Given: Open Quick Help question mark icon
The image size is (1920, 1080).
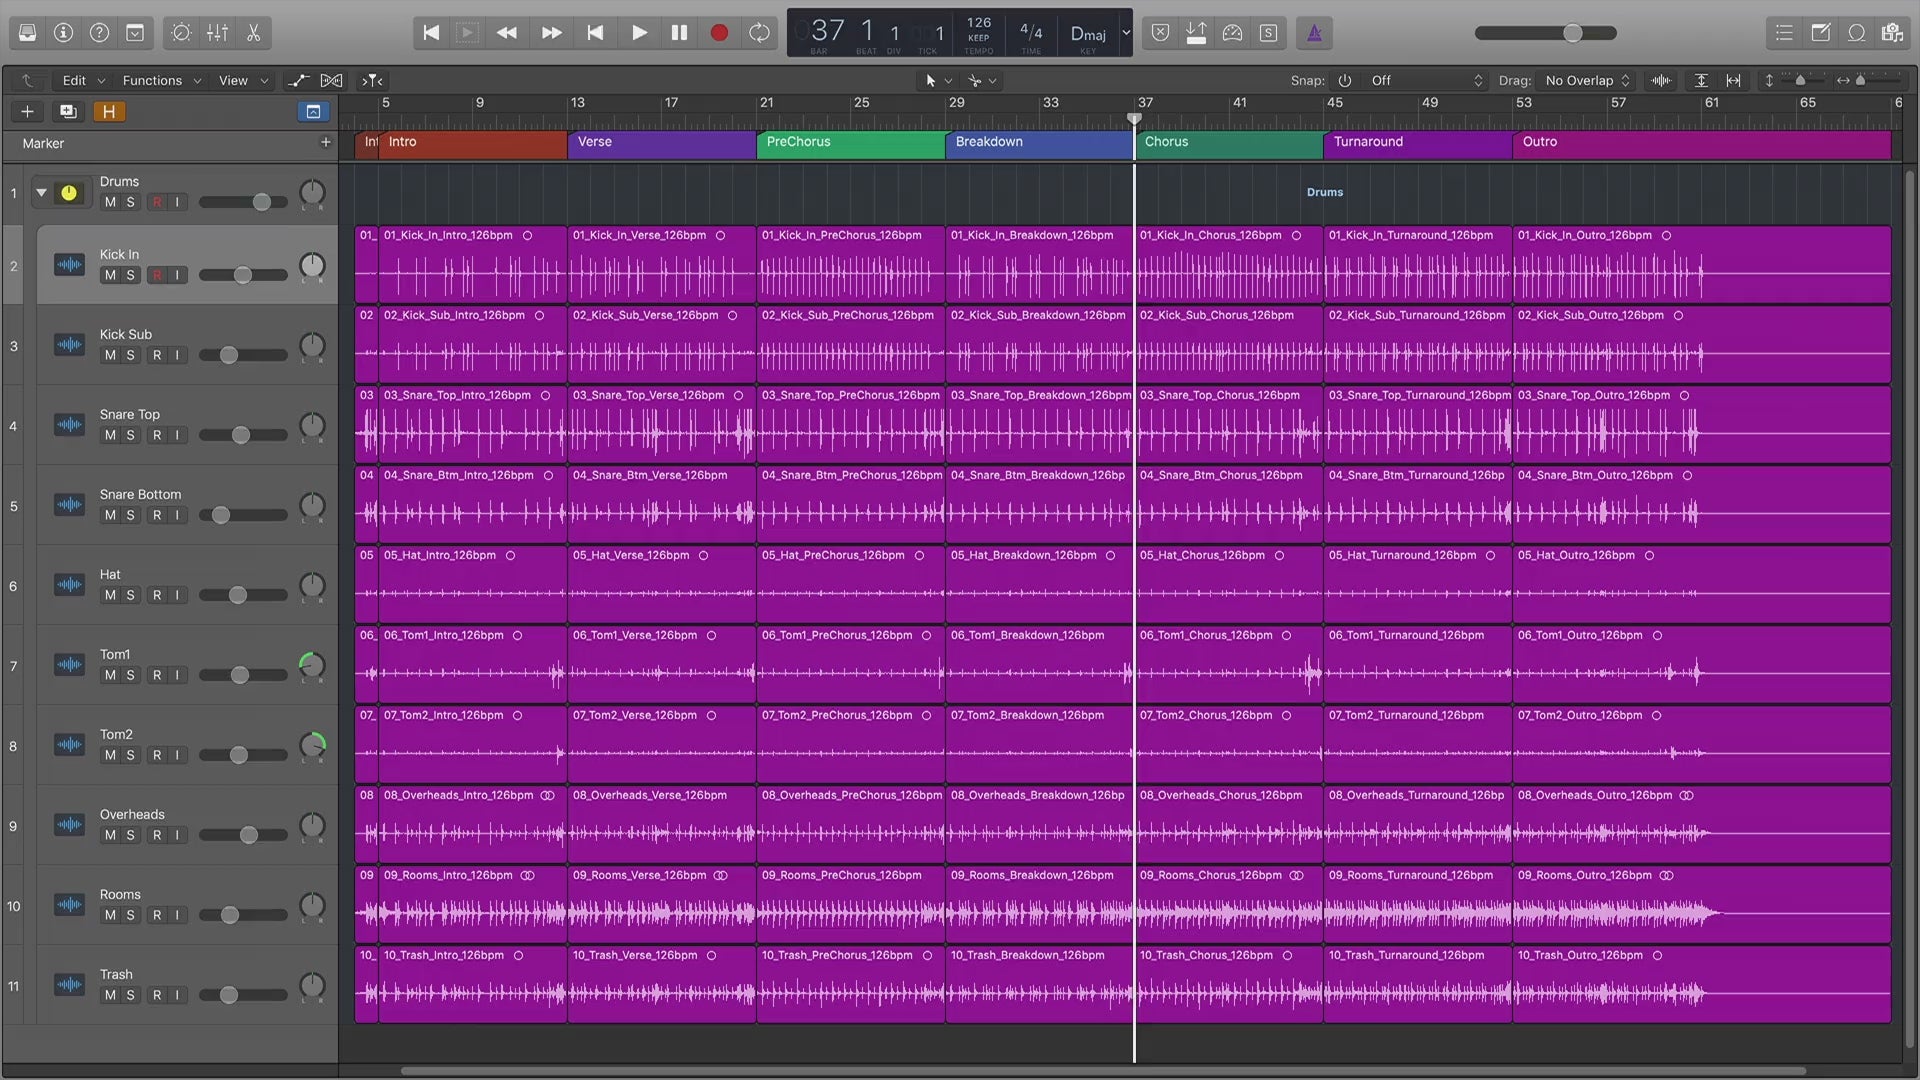Looking at the screenshot, I should 99,33.
